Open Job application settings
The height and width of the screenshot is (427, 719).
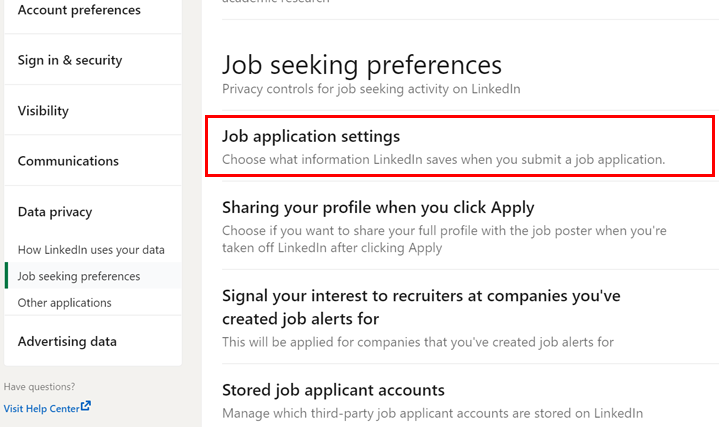tap(460, 146)
